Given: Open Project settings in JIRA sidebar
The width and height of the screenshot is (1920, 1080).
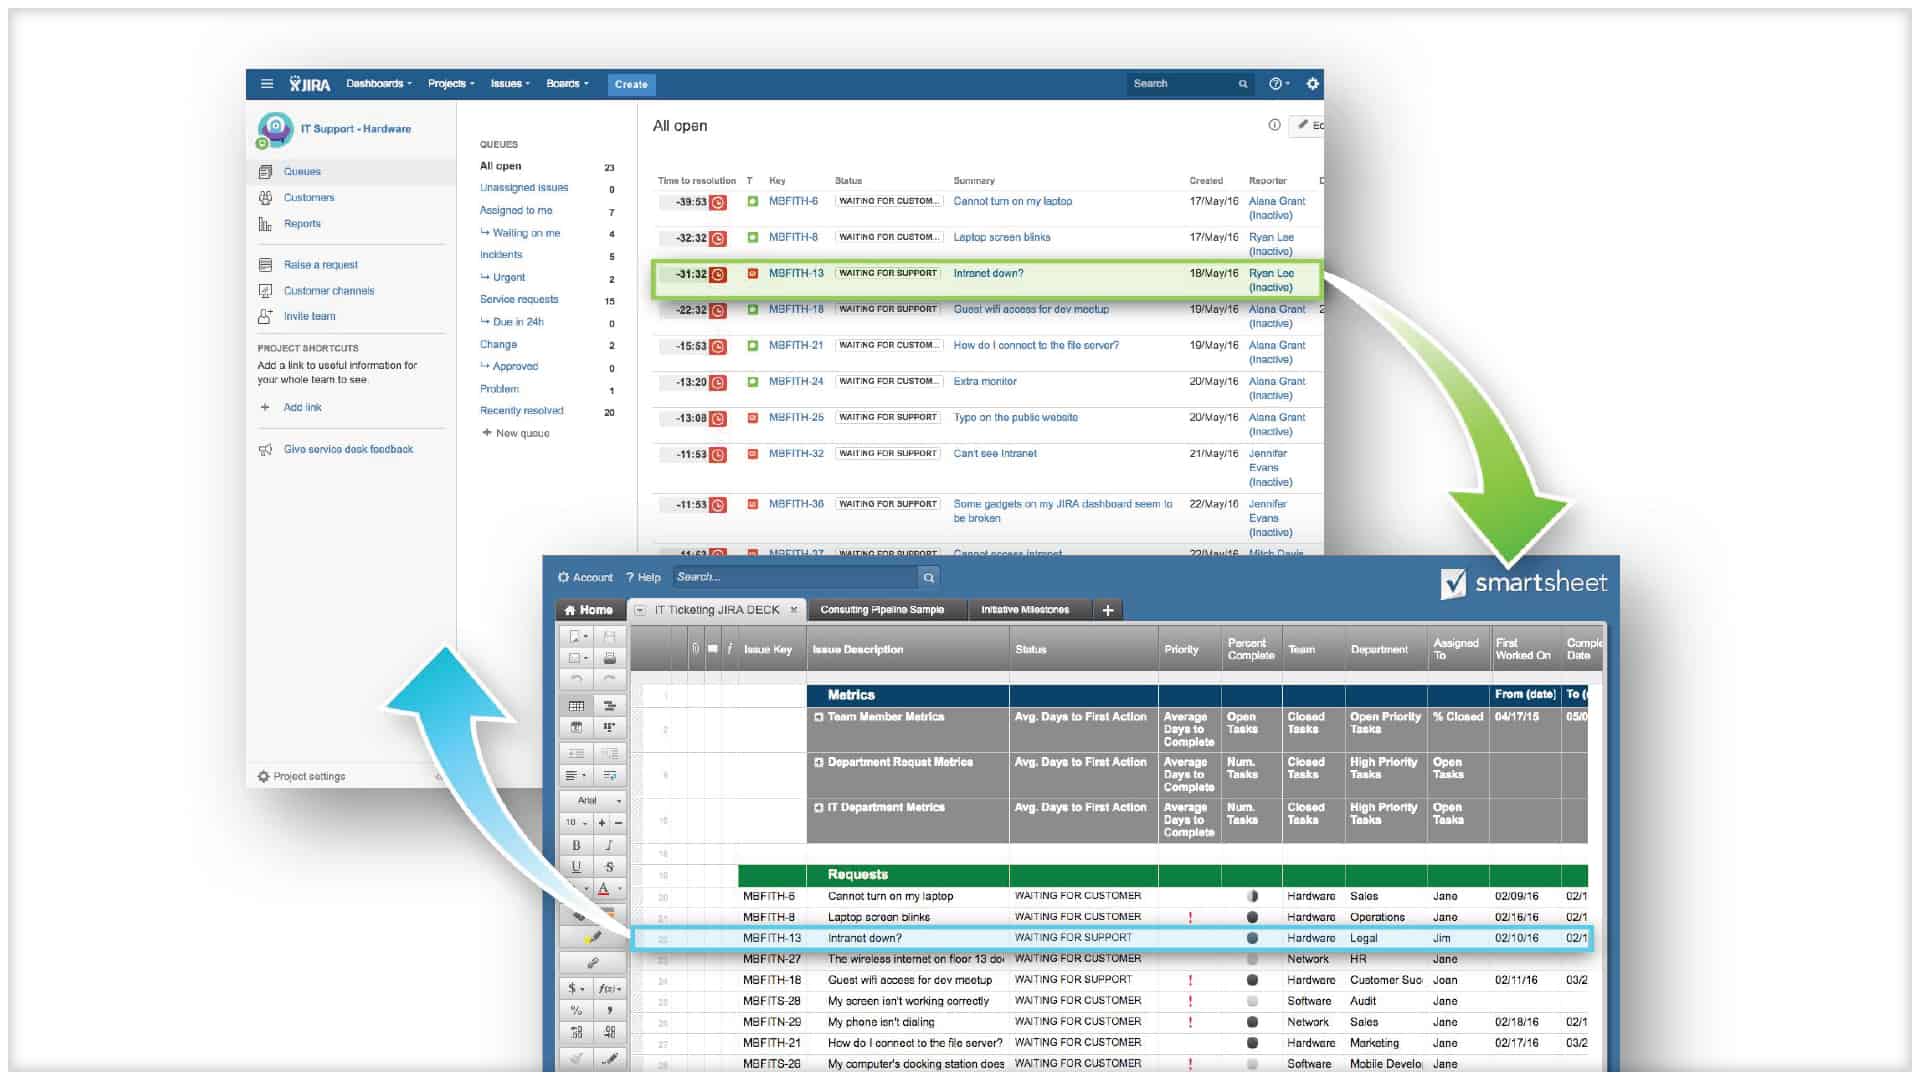Looking at the screenshot, I should coord(302,777).
